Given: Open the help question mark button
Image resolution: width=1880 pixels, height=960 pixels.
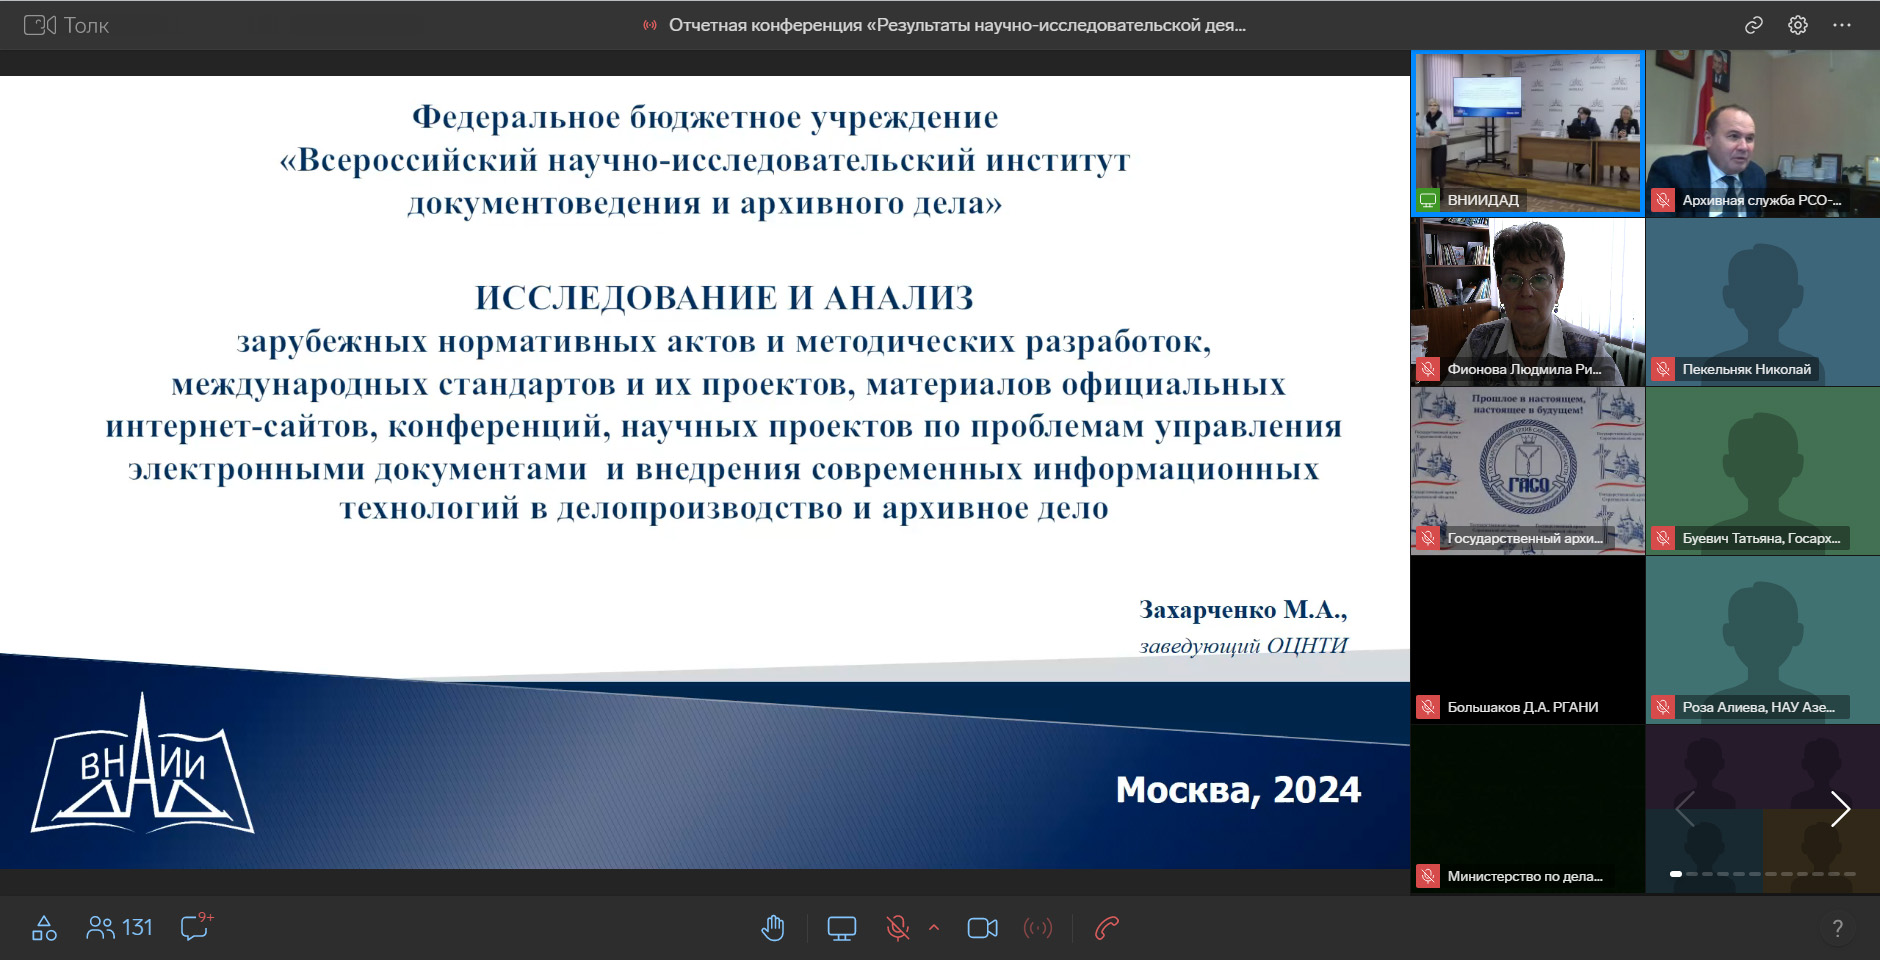Looking at the screenshot, I should [1837, 928].
